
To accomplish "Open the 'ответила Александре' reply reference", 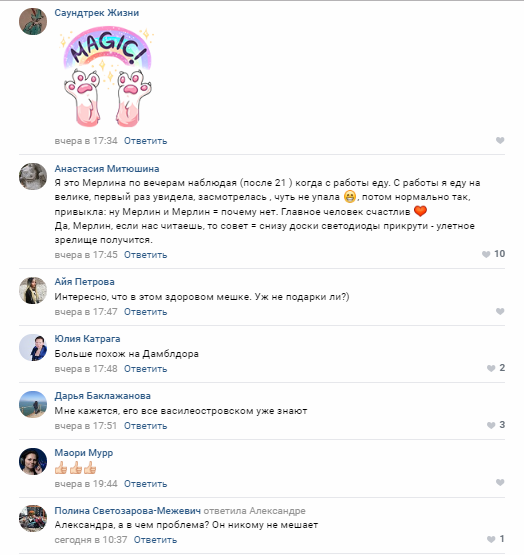I will pos(255,511).
